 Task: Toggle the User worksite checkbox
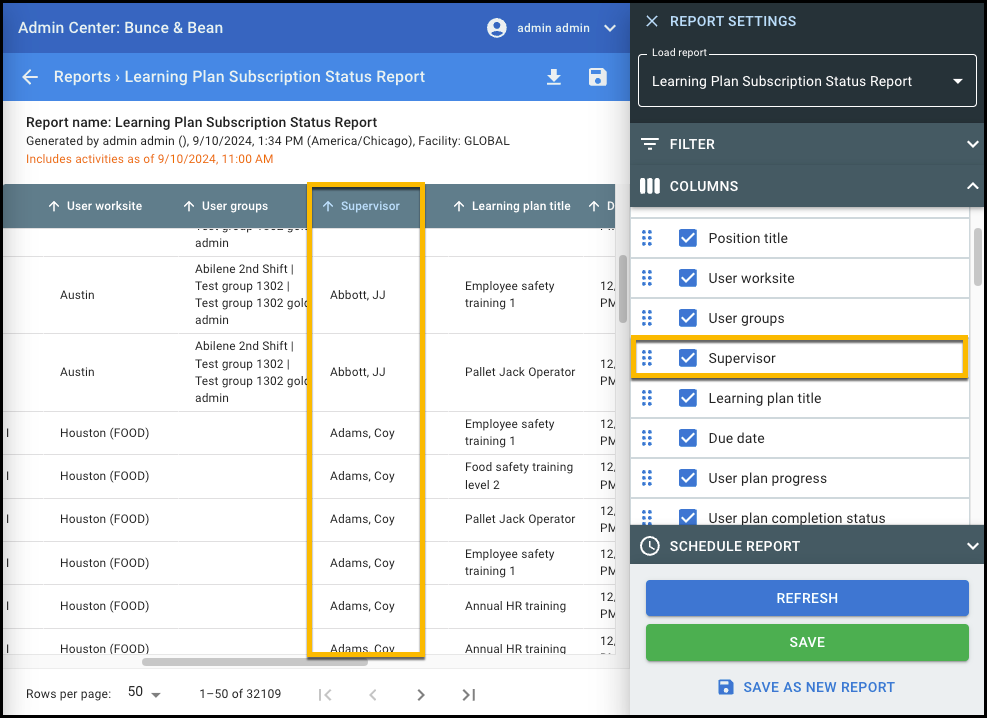coord(688,278)
